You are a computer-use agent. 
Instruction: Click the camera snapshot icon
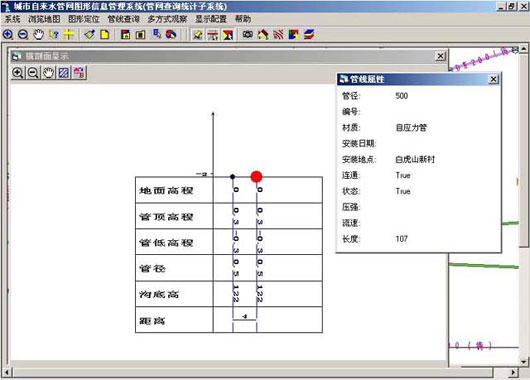point(248,34)
